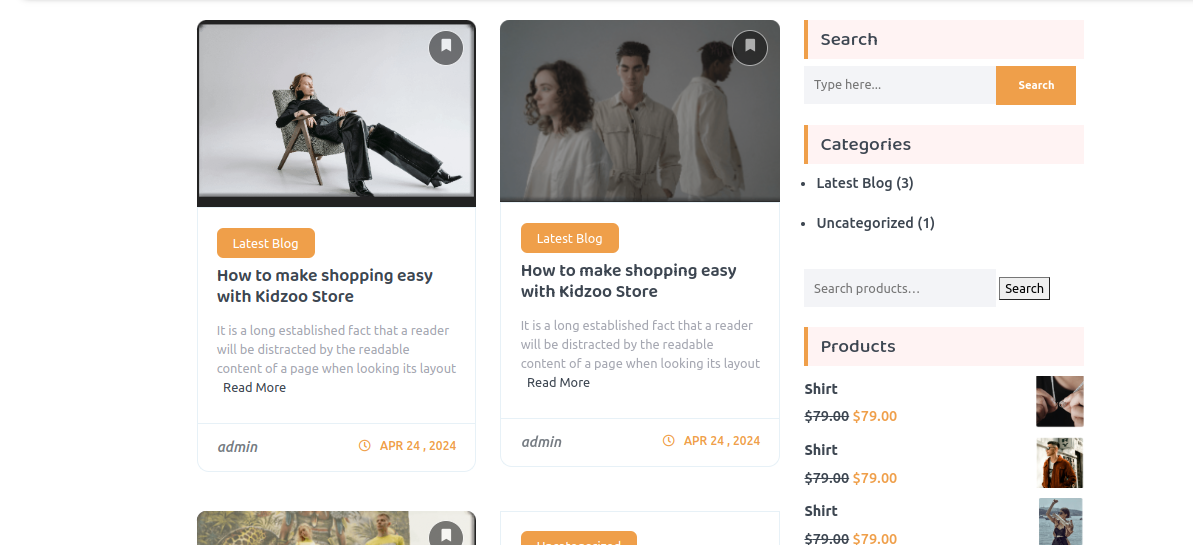Click the product Search button
Image resolution: width=1193 pixels, height=545 pixels.
pos(1024,289)
